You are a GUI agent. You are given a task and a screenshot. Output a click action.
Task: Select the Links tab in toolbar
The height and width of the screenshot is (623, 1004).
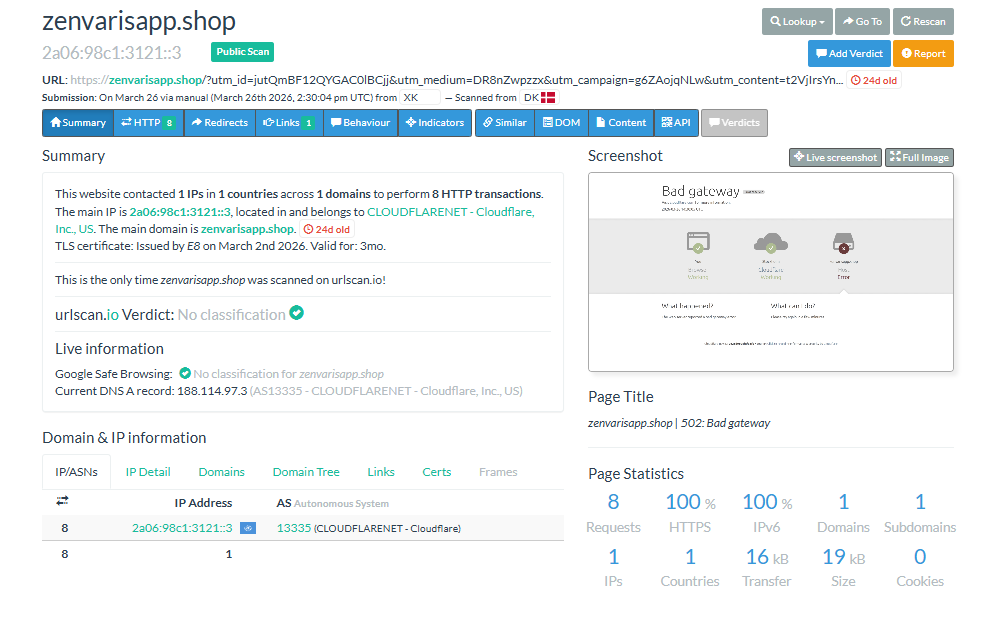(x=288, y=123)
